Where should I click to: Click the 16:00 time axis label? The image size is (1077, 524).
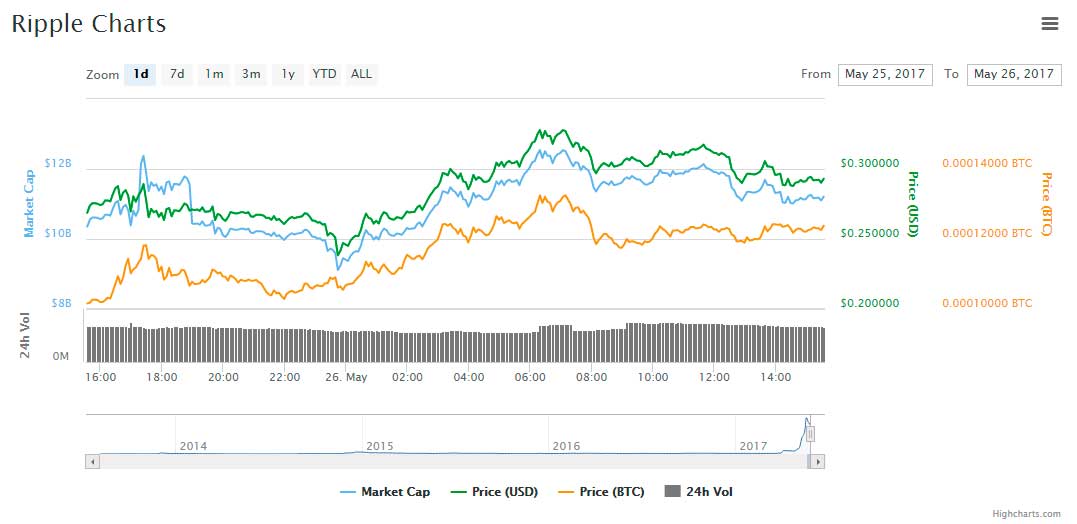click(x=101, y=377)
